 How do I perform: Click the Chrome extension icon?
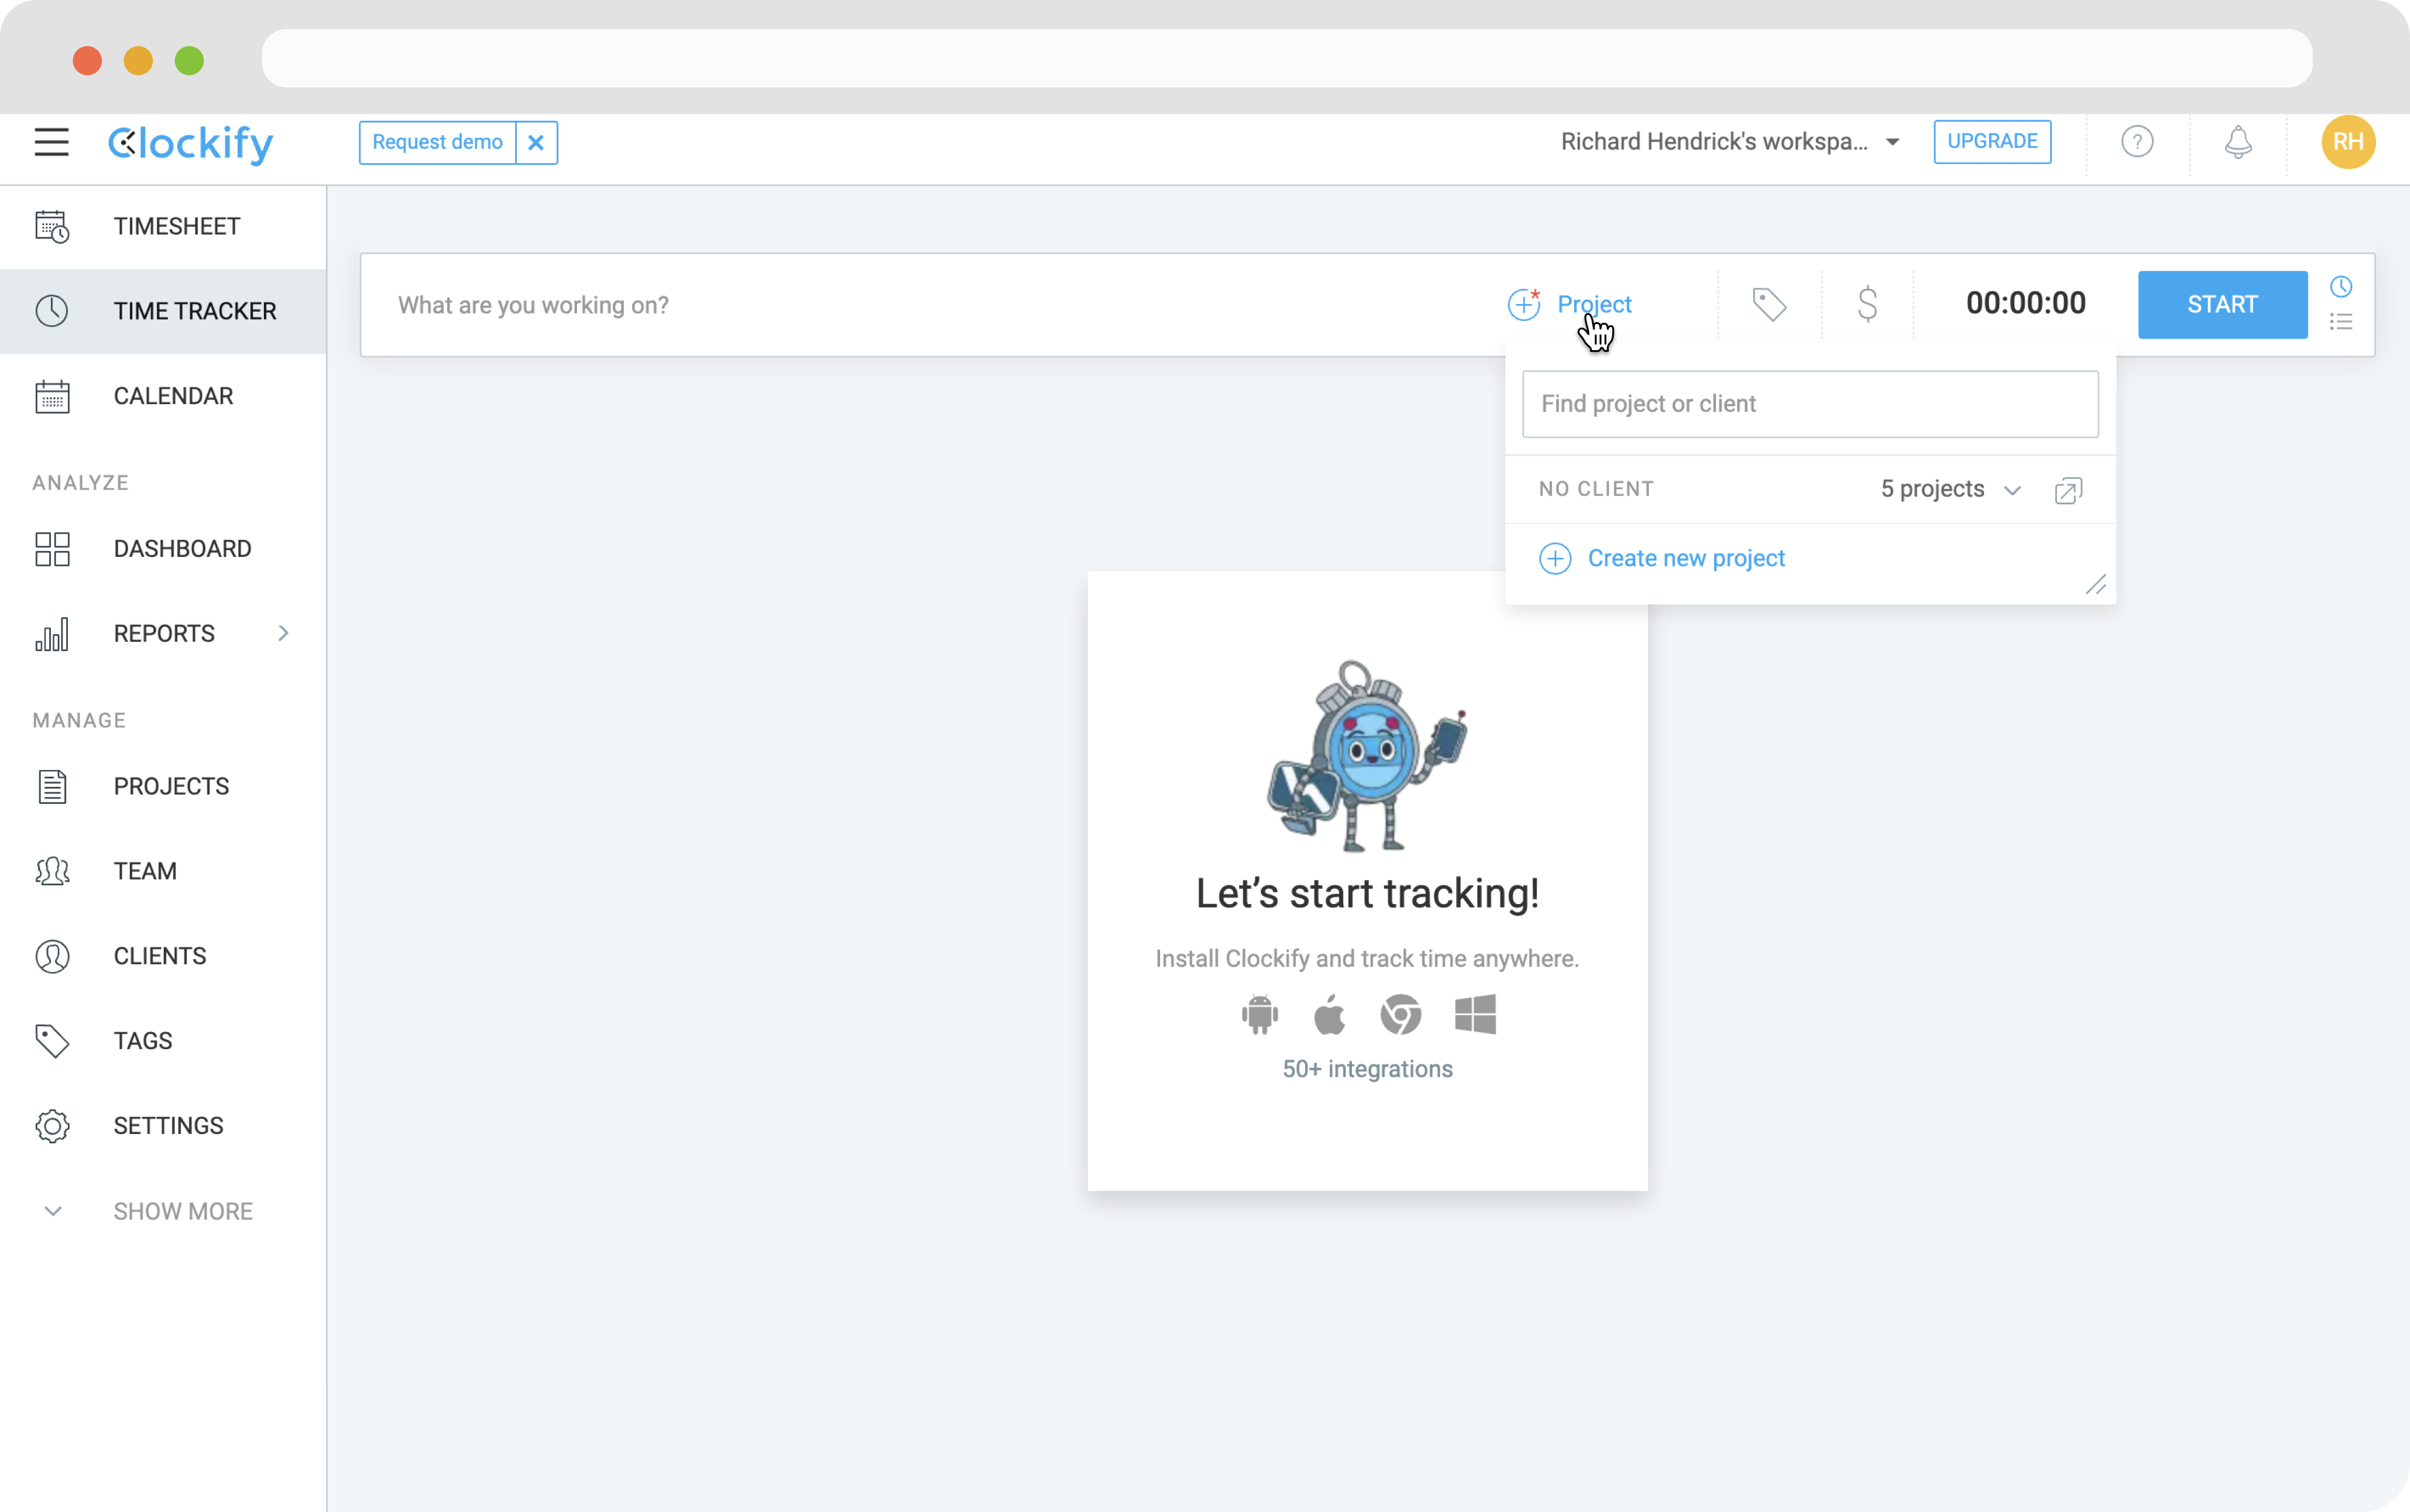pyautogui.click(x=1401, y=1015)
